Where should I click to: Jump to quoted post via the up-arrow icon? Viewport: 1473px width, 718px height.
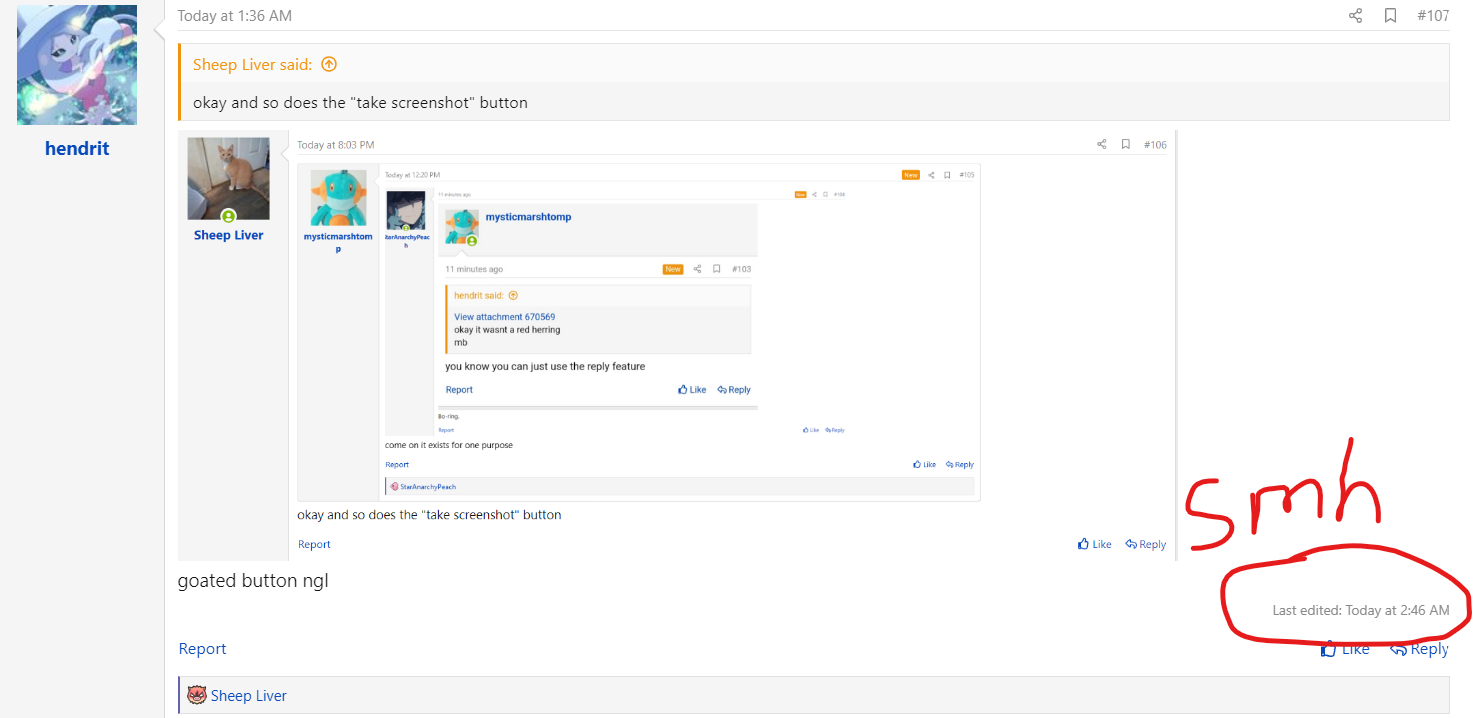coord(329,64)
